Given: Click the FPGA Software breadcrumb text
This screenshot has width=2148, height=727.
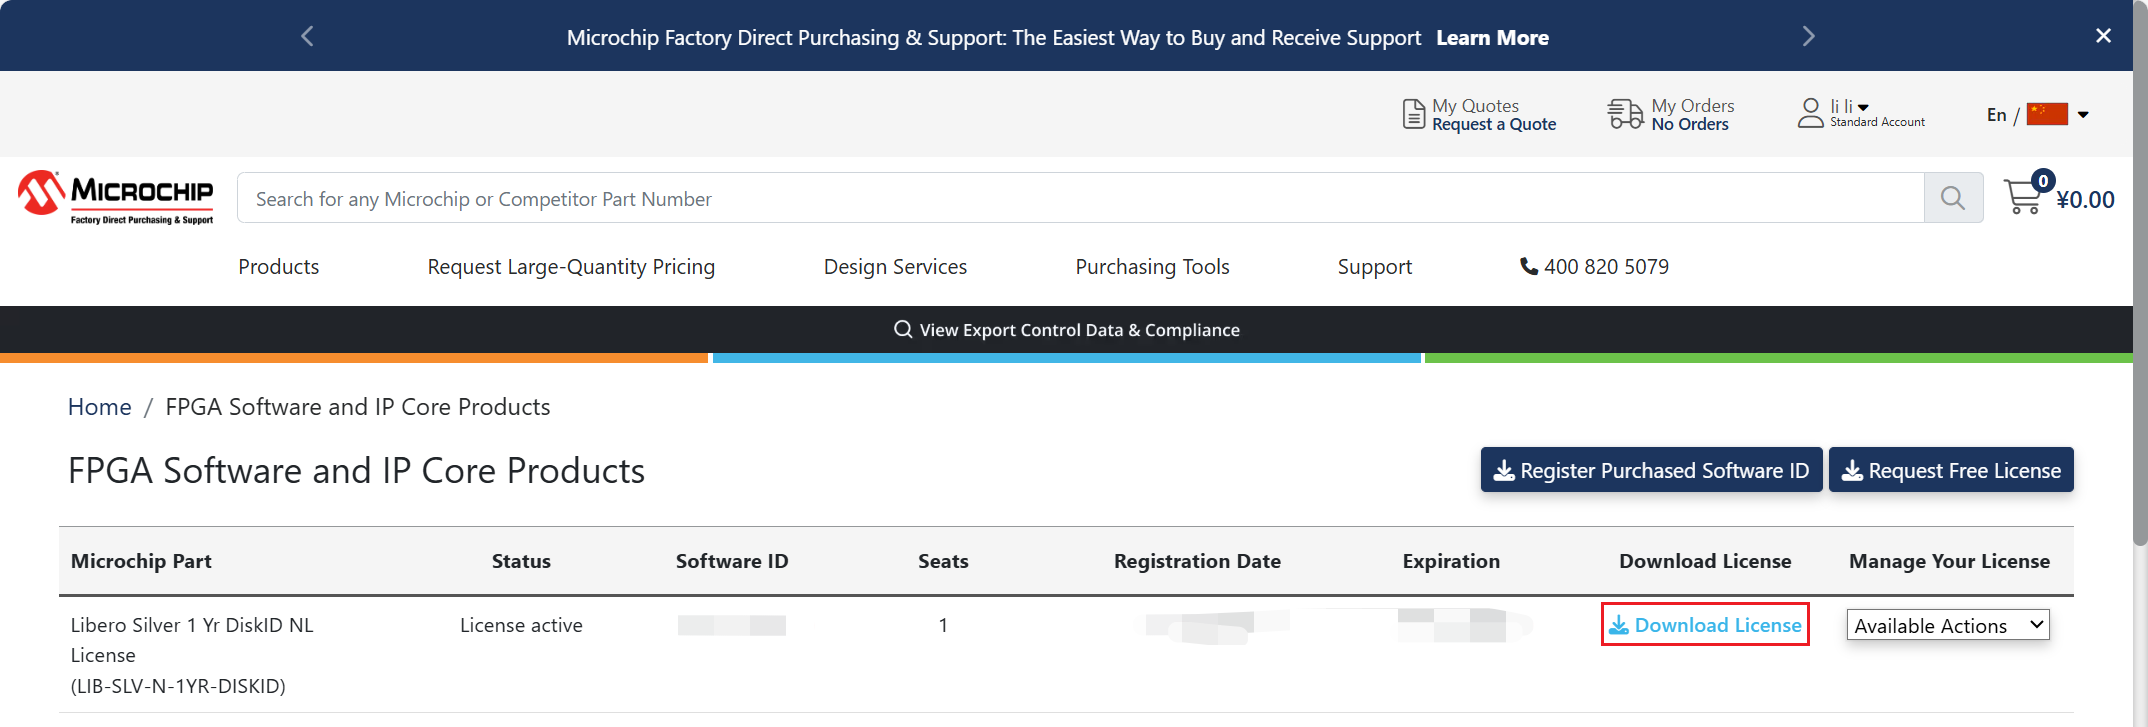Looking at the screenshot, I should pos(358,407).
